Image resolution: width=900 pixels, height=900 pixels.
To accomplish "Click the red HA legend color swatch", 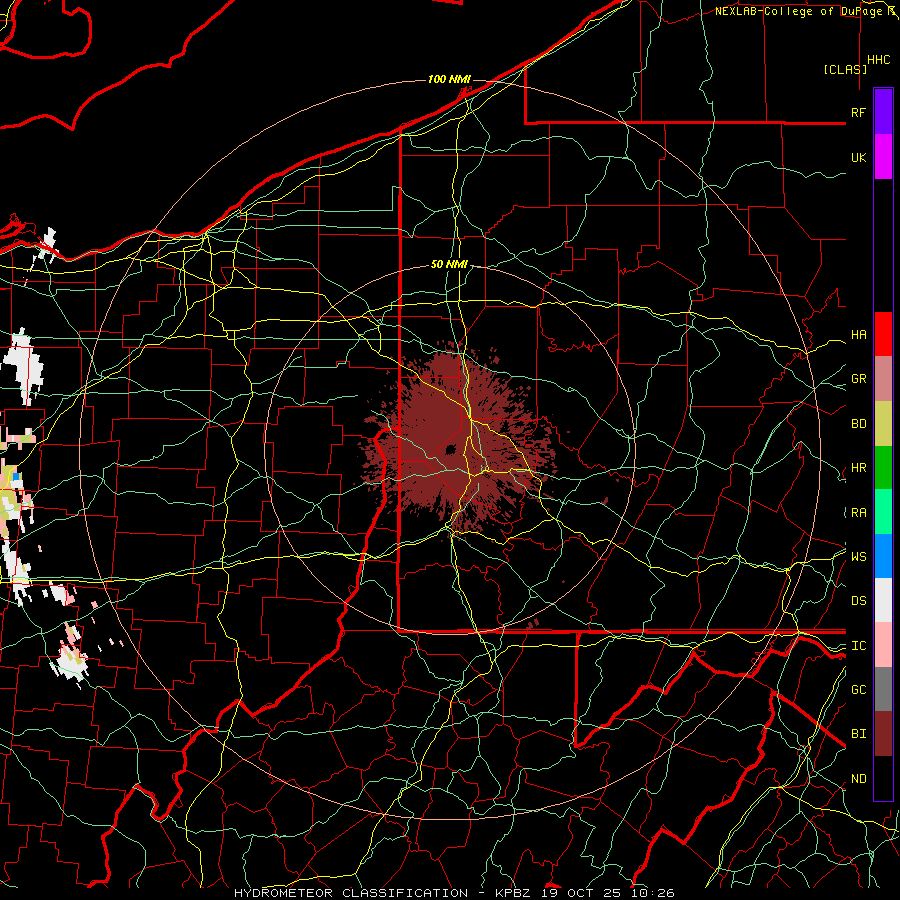I will 883,334.
